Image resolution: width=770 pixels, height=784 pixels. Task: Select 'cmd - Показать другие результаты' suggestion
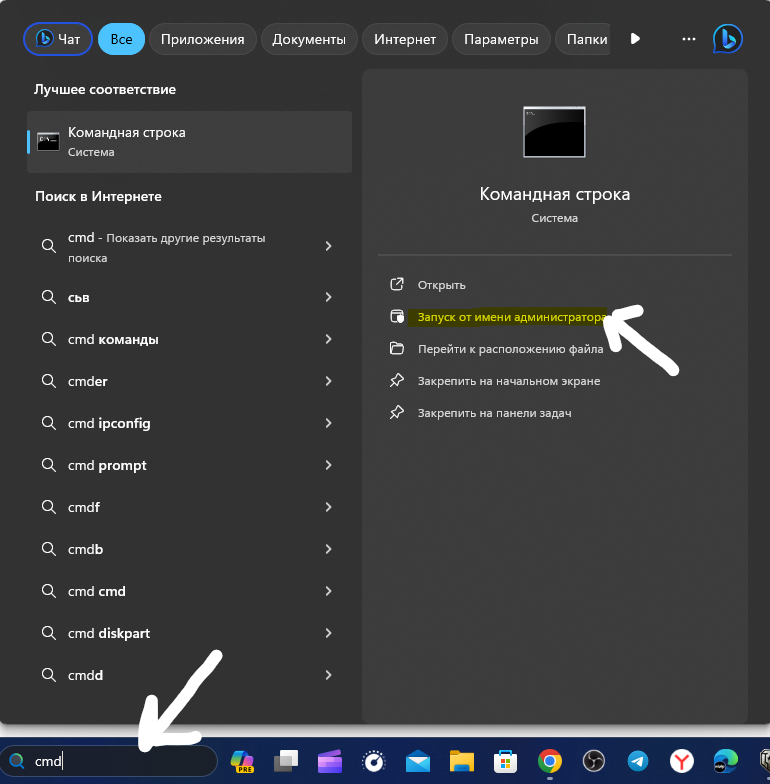coord(190,247)
